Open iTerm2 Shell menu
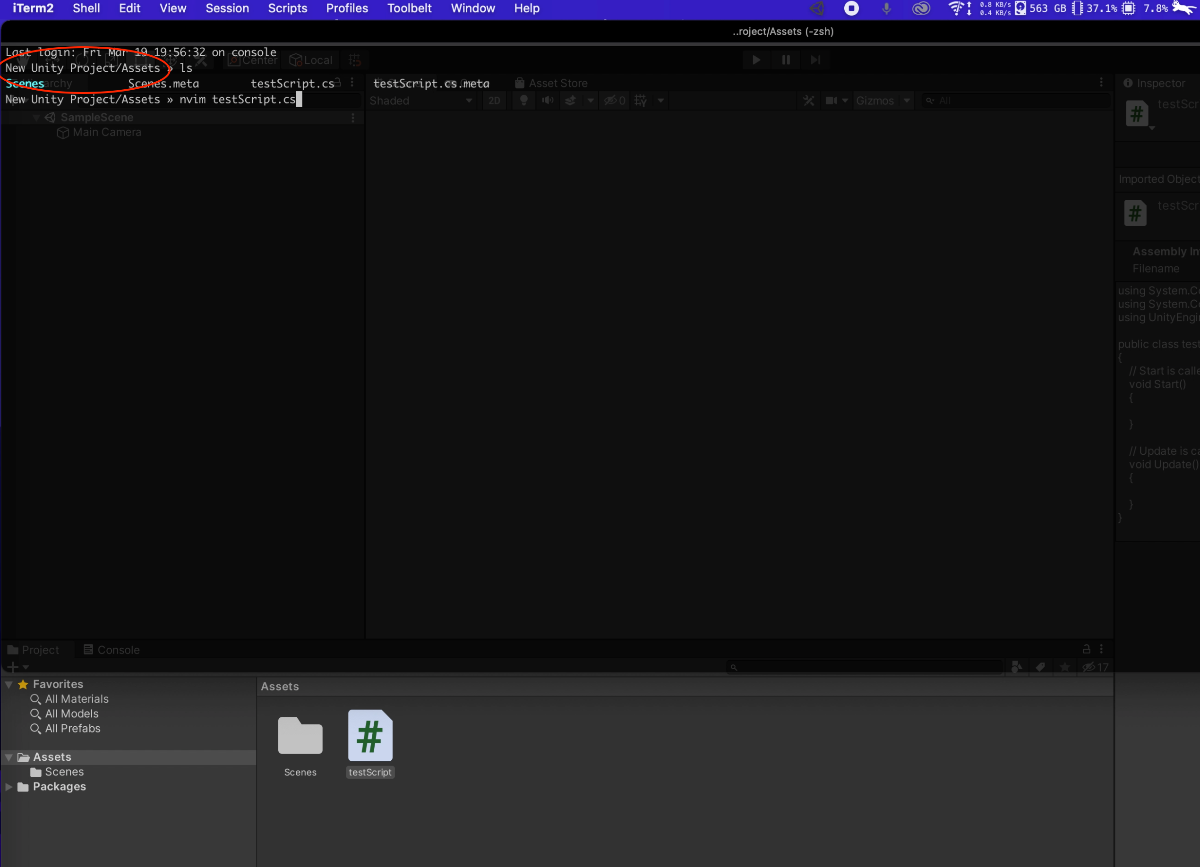1200x867 pixels. point(86,8)
